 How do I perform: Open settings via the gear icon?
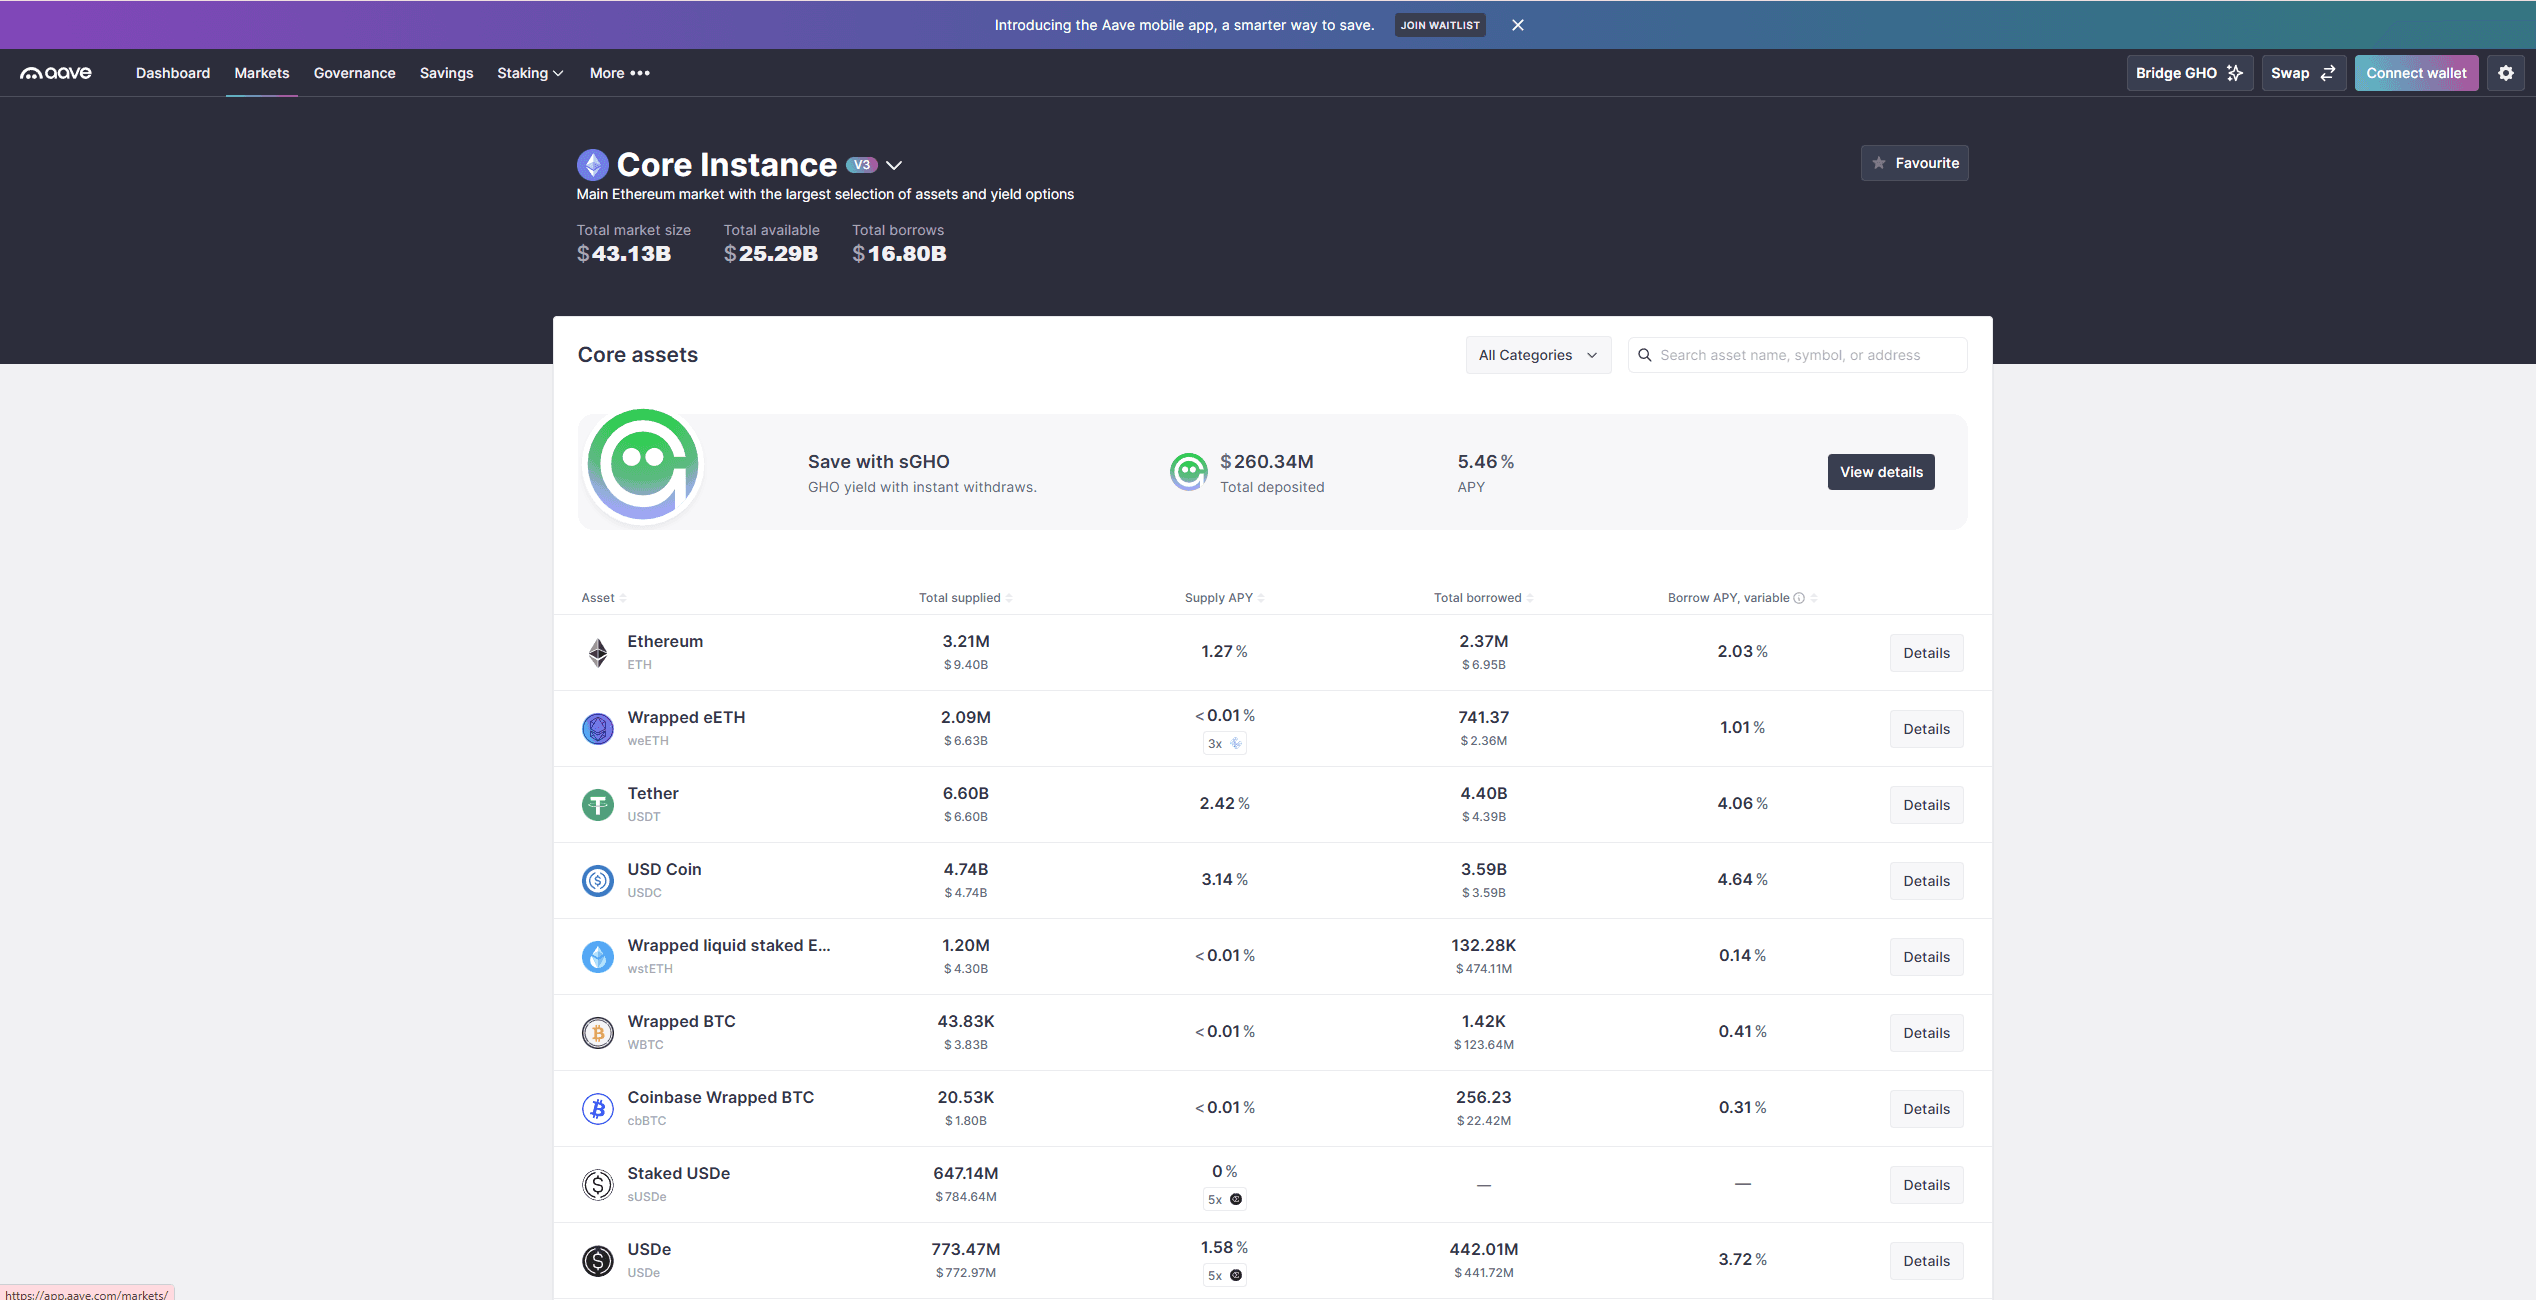tap(2506, 72)
